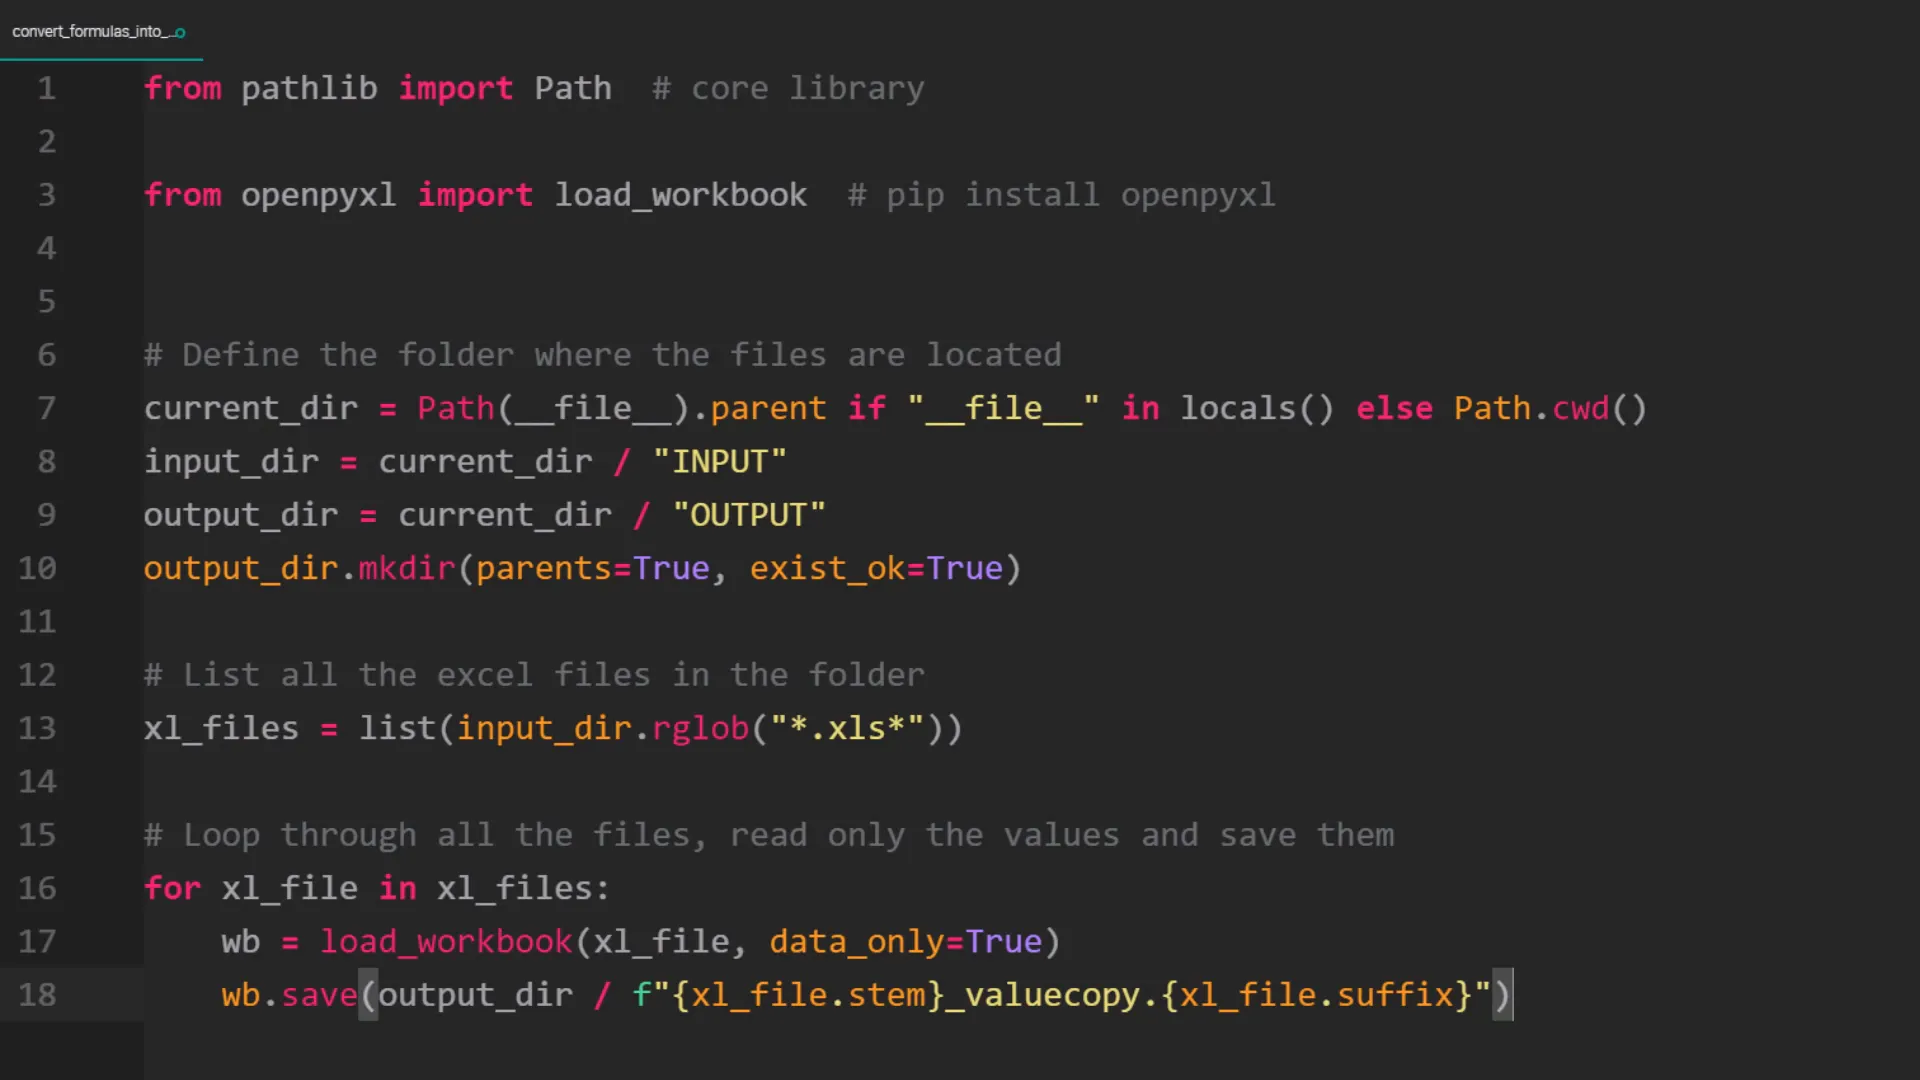The height and width of the screenshot is (1080, 1920).
Task: Place cursor on the for loop keyword
Action: (172, 888)
